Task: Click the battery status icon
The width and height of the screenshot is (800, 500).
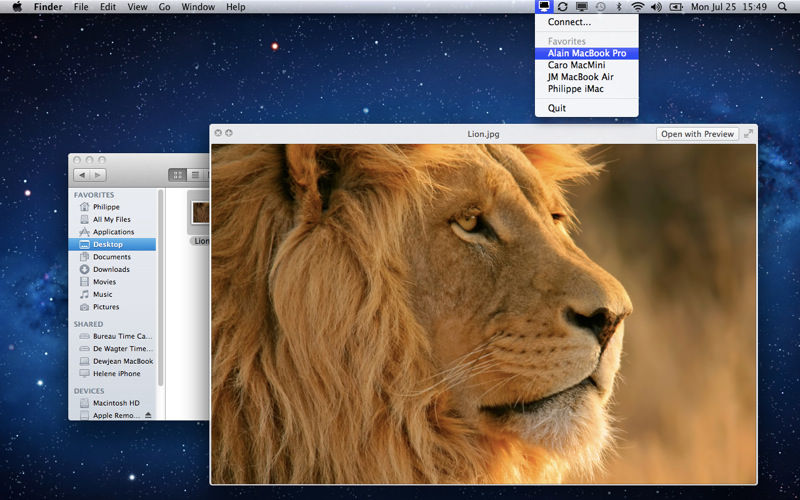Action: tap(676, 7)
